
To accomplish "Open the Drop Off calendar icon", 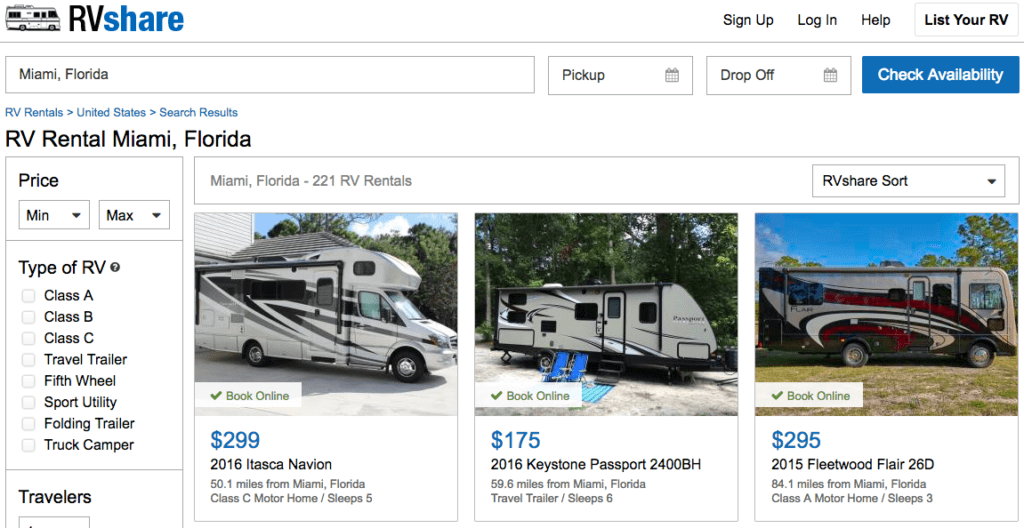I will pos(830,75).
